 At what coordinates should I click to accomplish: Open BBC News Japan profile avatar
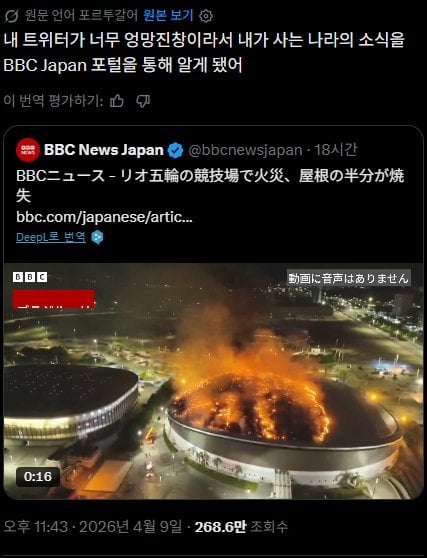pyautogui.click(x=28, y=150)
